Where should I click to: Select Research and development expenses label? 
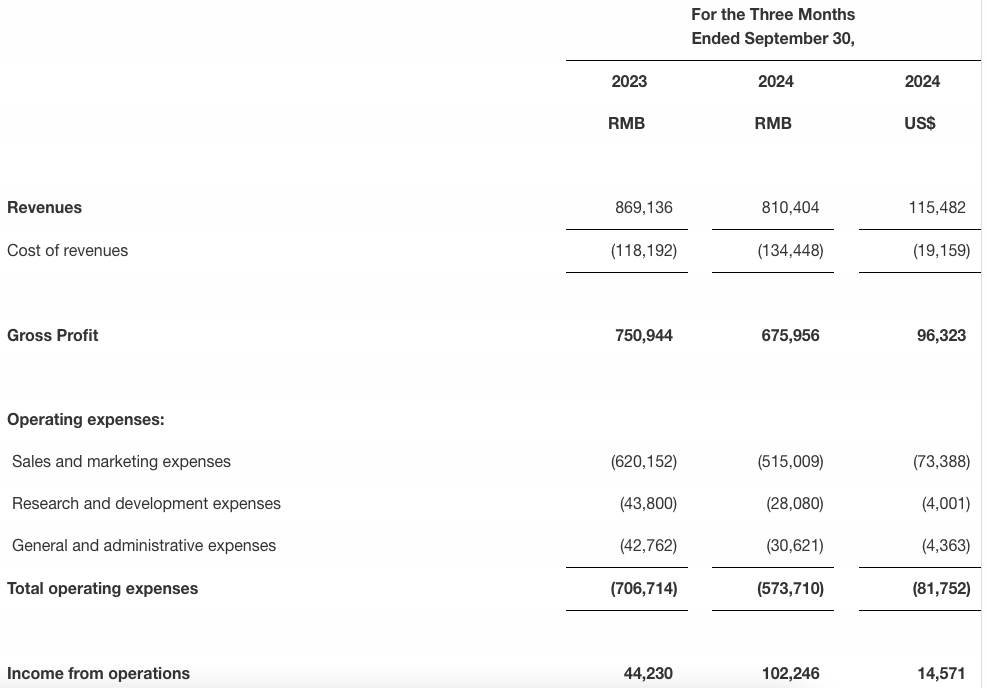(x=146, y=504)
